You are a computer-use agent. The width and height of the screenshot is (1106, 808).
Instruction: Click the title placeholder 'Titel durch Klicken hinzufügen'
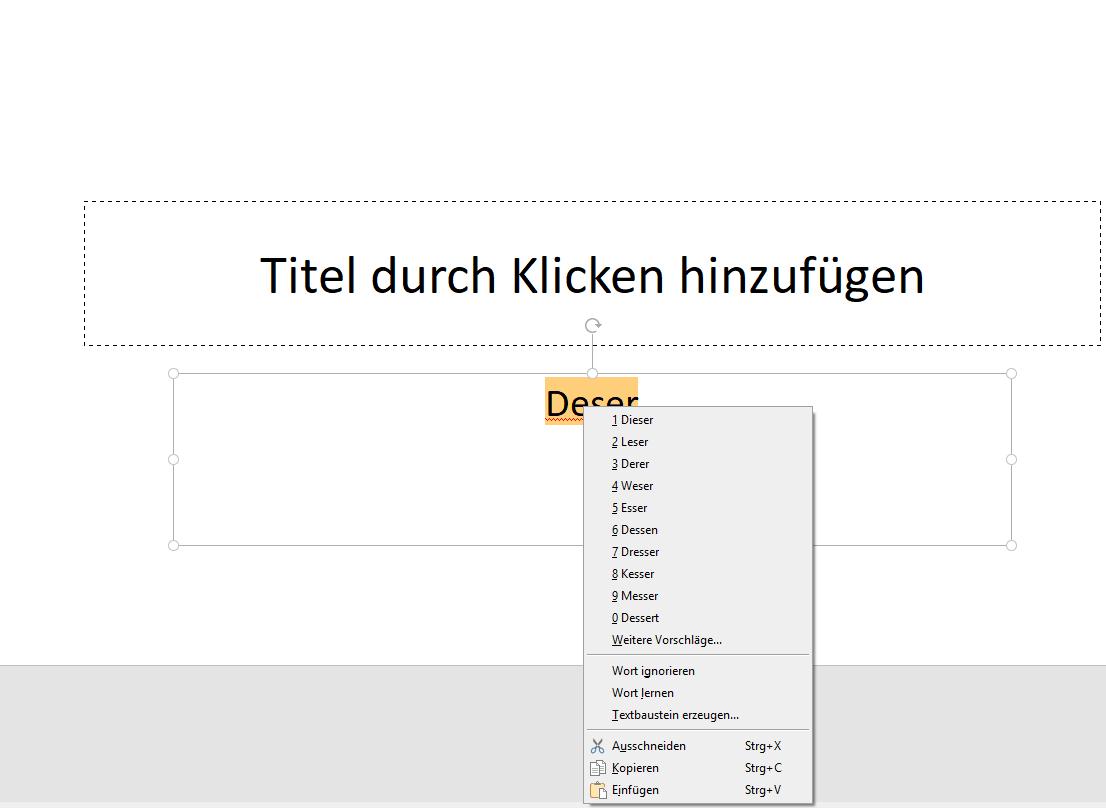pos(592,275)
